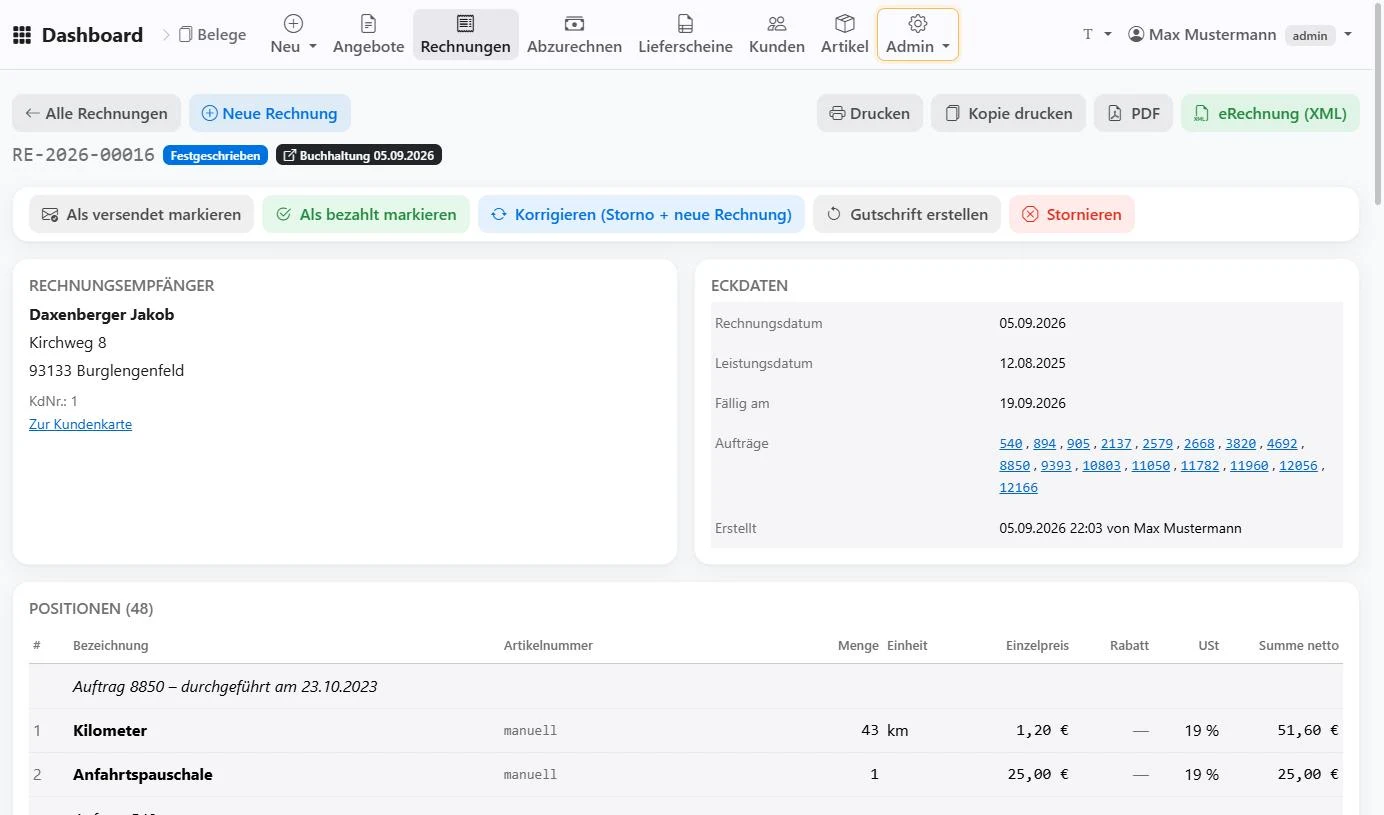The height and width of the screenshot is (815, 1384).
Task: Click Als bezahlt markieren
Action: point(366,214)
